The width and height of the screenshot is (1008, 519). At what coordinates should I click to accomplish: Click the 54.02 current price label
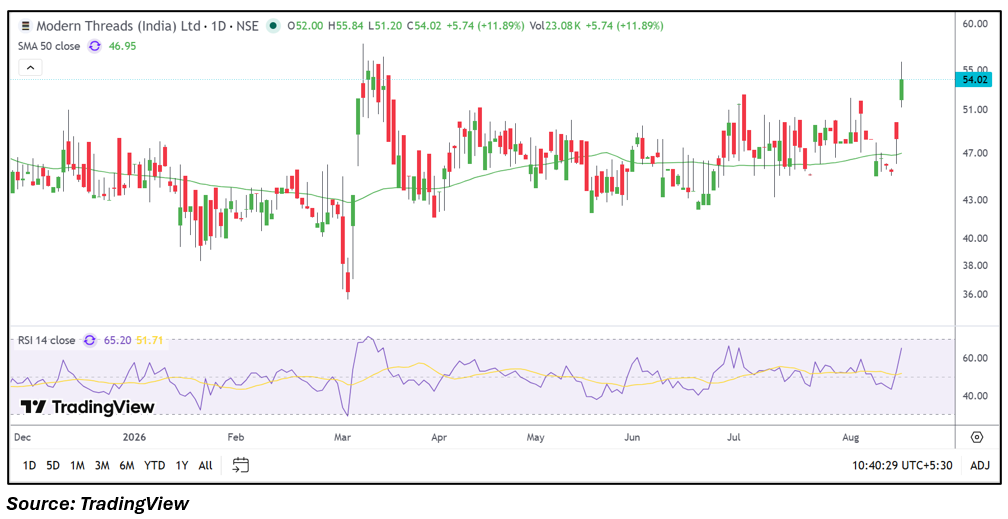coord(974,80)
